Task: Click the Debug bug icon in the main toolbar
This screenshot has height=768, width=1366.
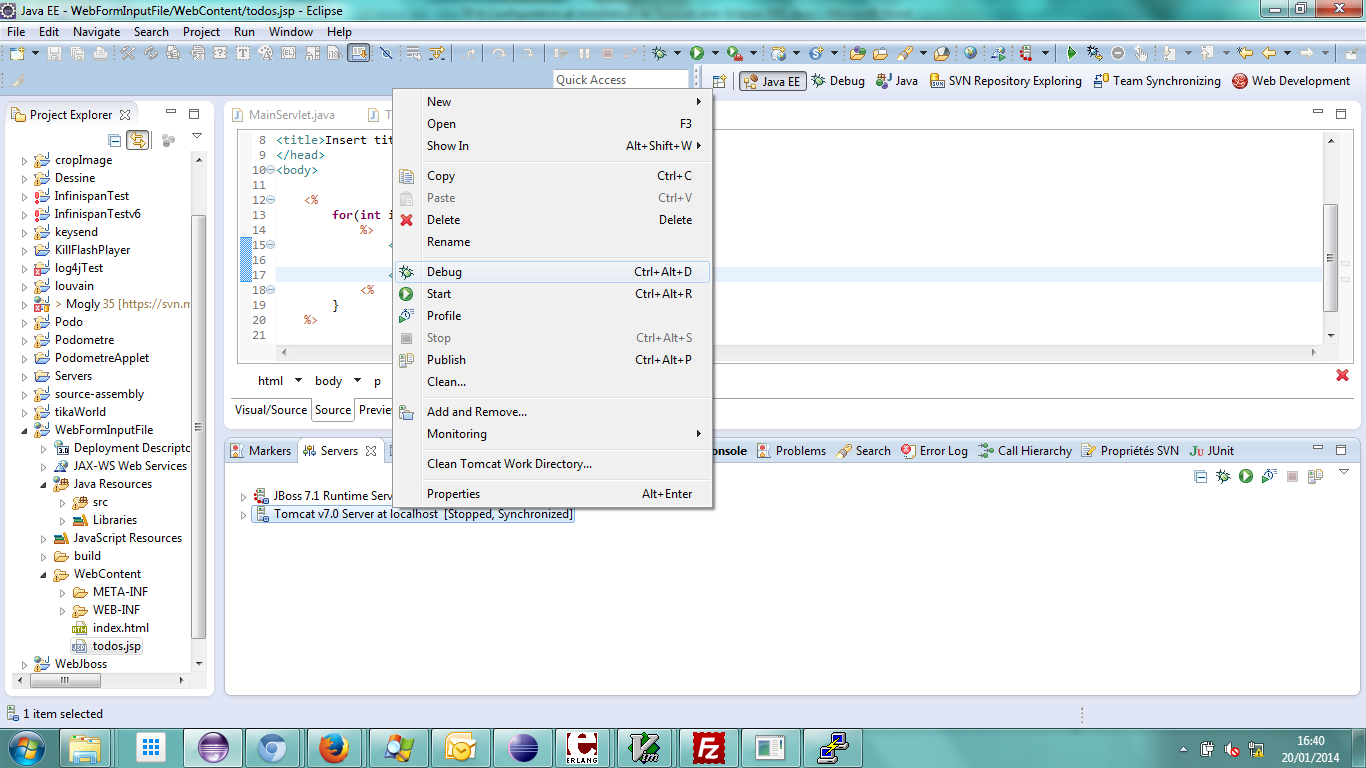Action: pyautogui.click(x=658, y=53)
